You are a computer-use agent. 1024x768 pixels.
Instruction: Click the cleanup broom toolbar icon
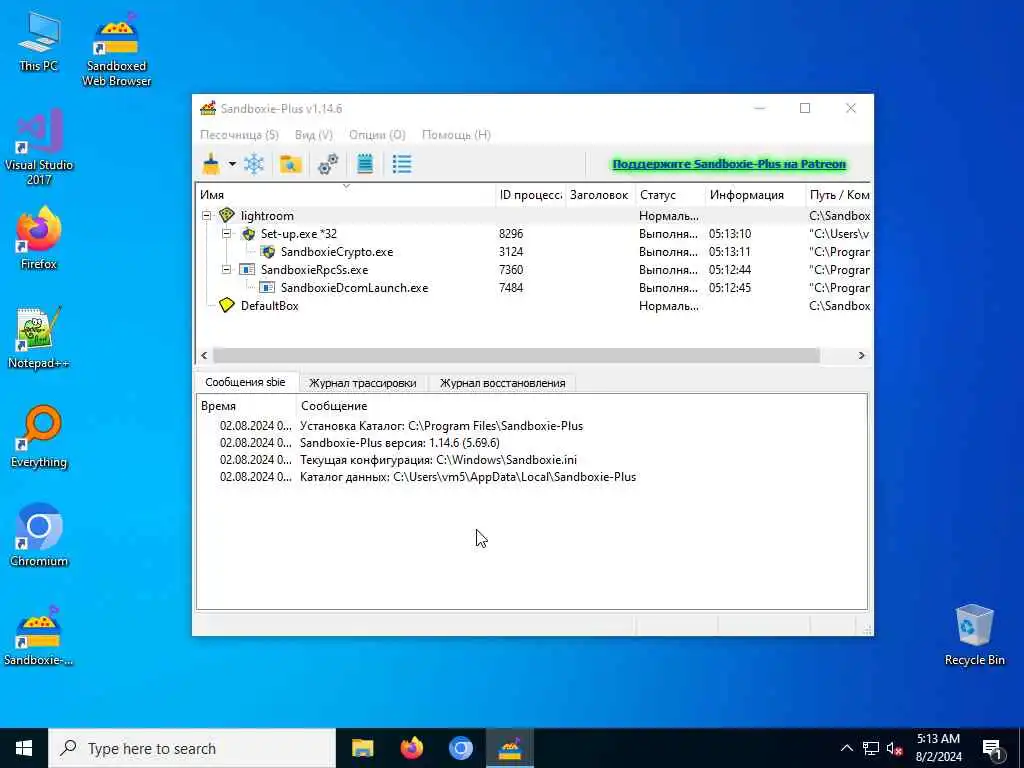[x=211, y=164]
